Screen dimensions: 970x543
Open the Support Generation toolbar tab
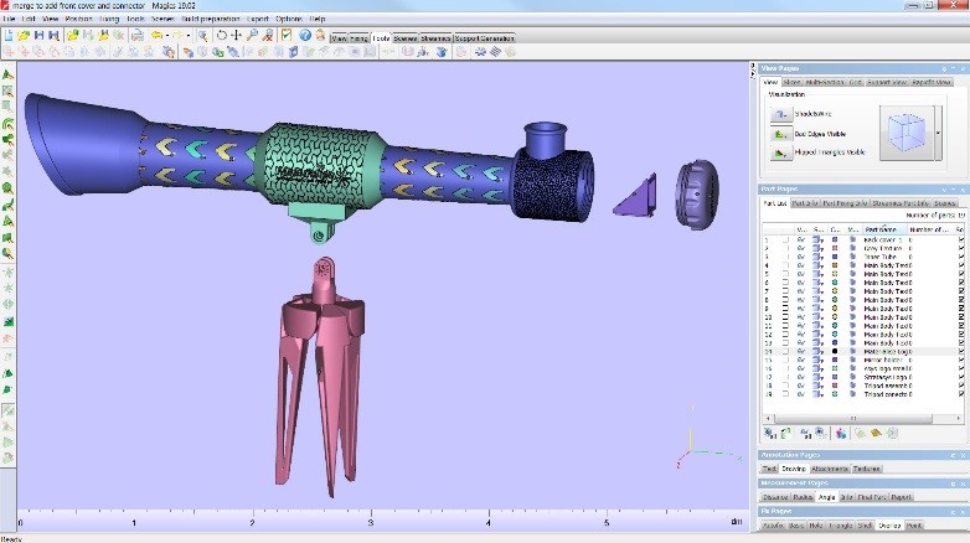coord(485,39)
